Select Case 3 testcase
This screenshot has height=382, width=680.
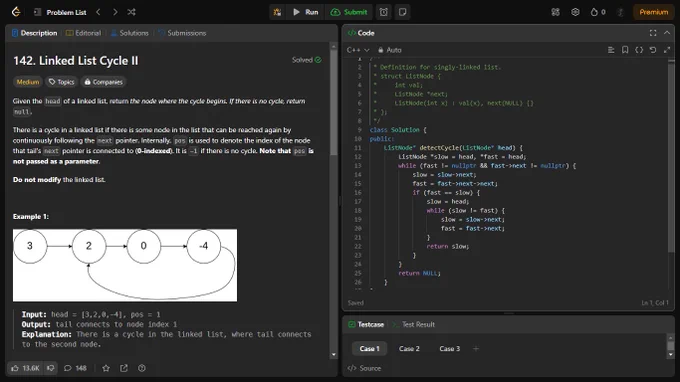coord(449,349)
